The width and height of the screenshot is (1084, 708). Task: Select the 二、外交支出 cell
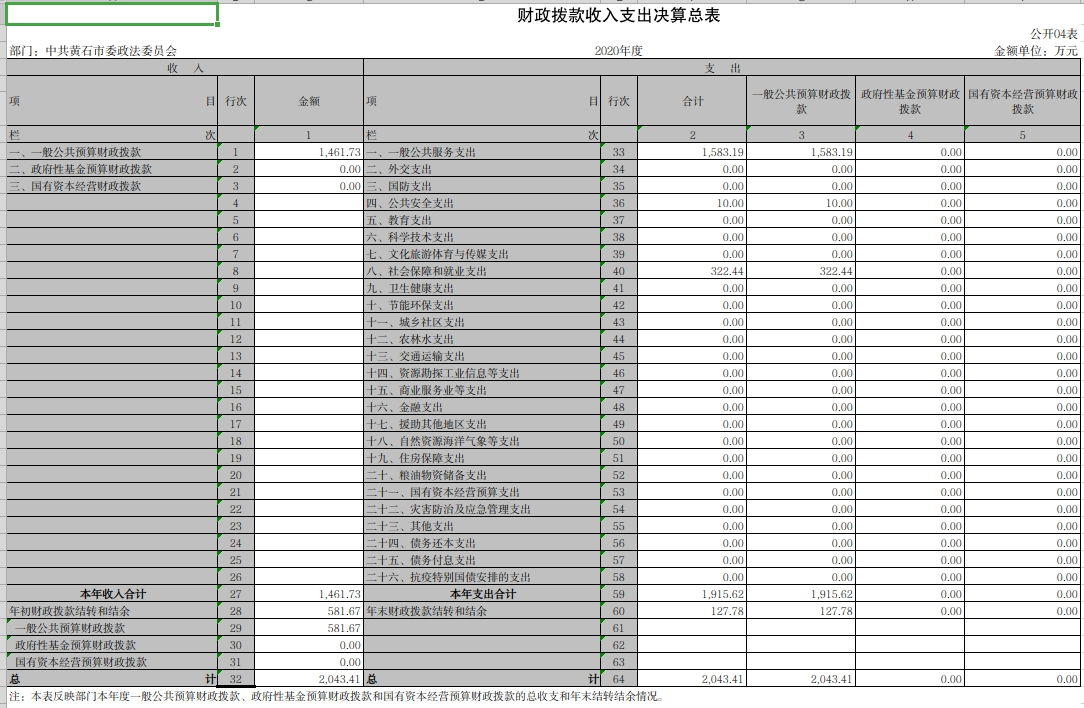[x=483, y=169]
